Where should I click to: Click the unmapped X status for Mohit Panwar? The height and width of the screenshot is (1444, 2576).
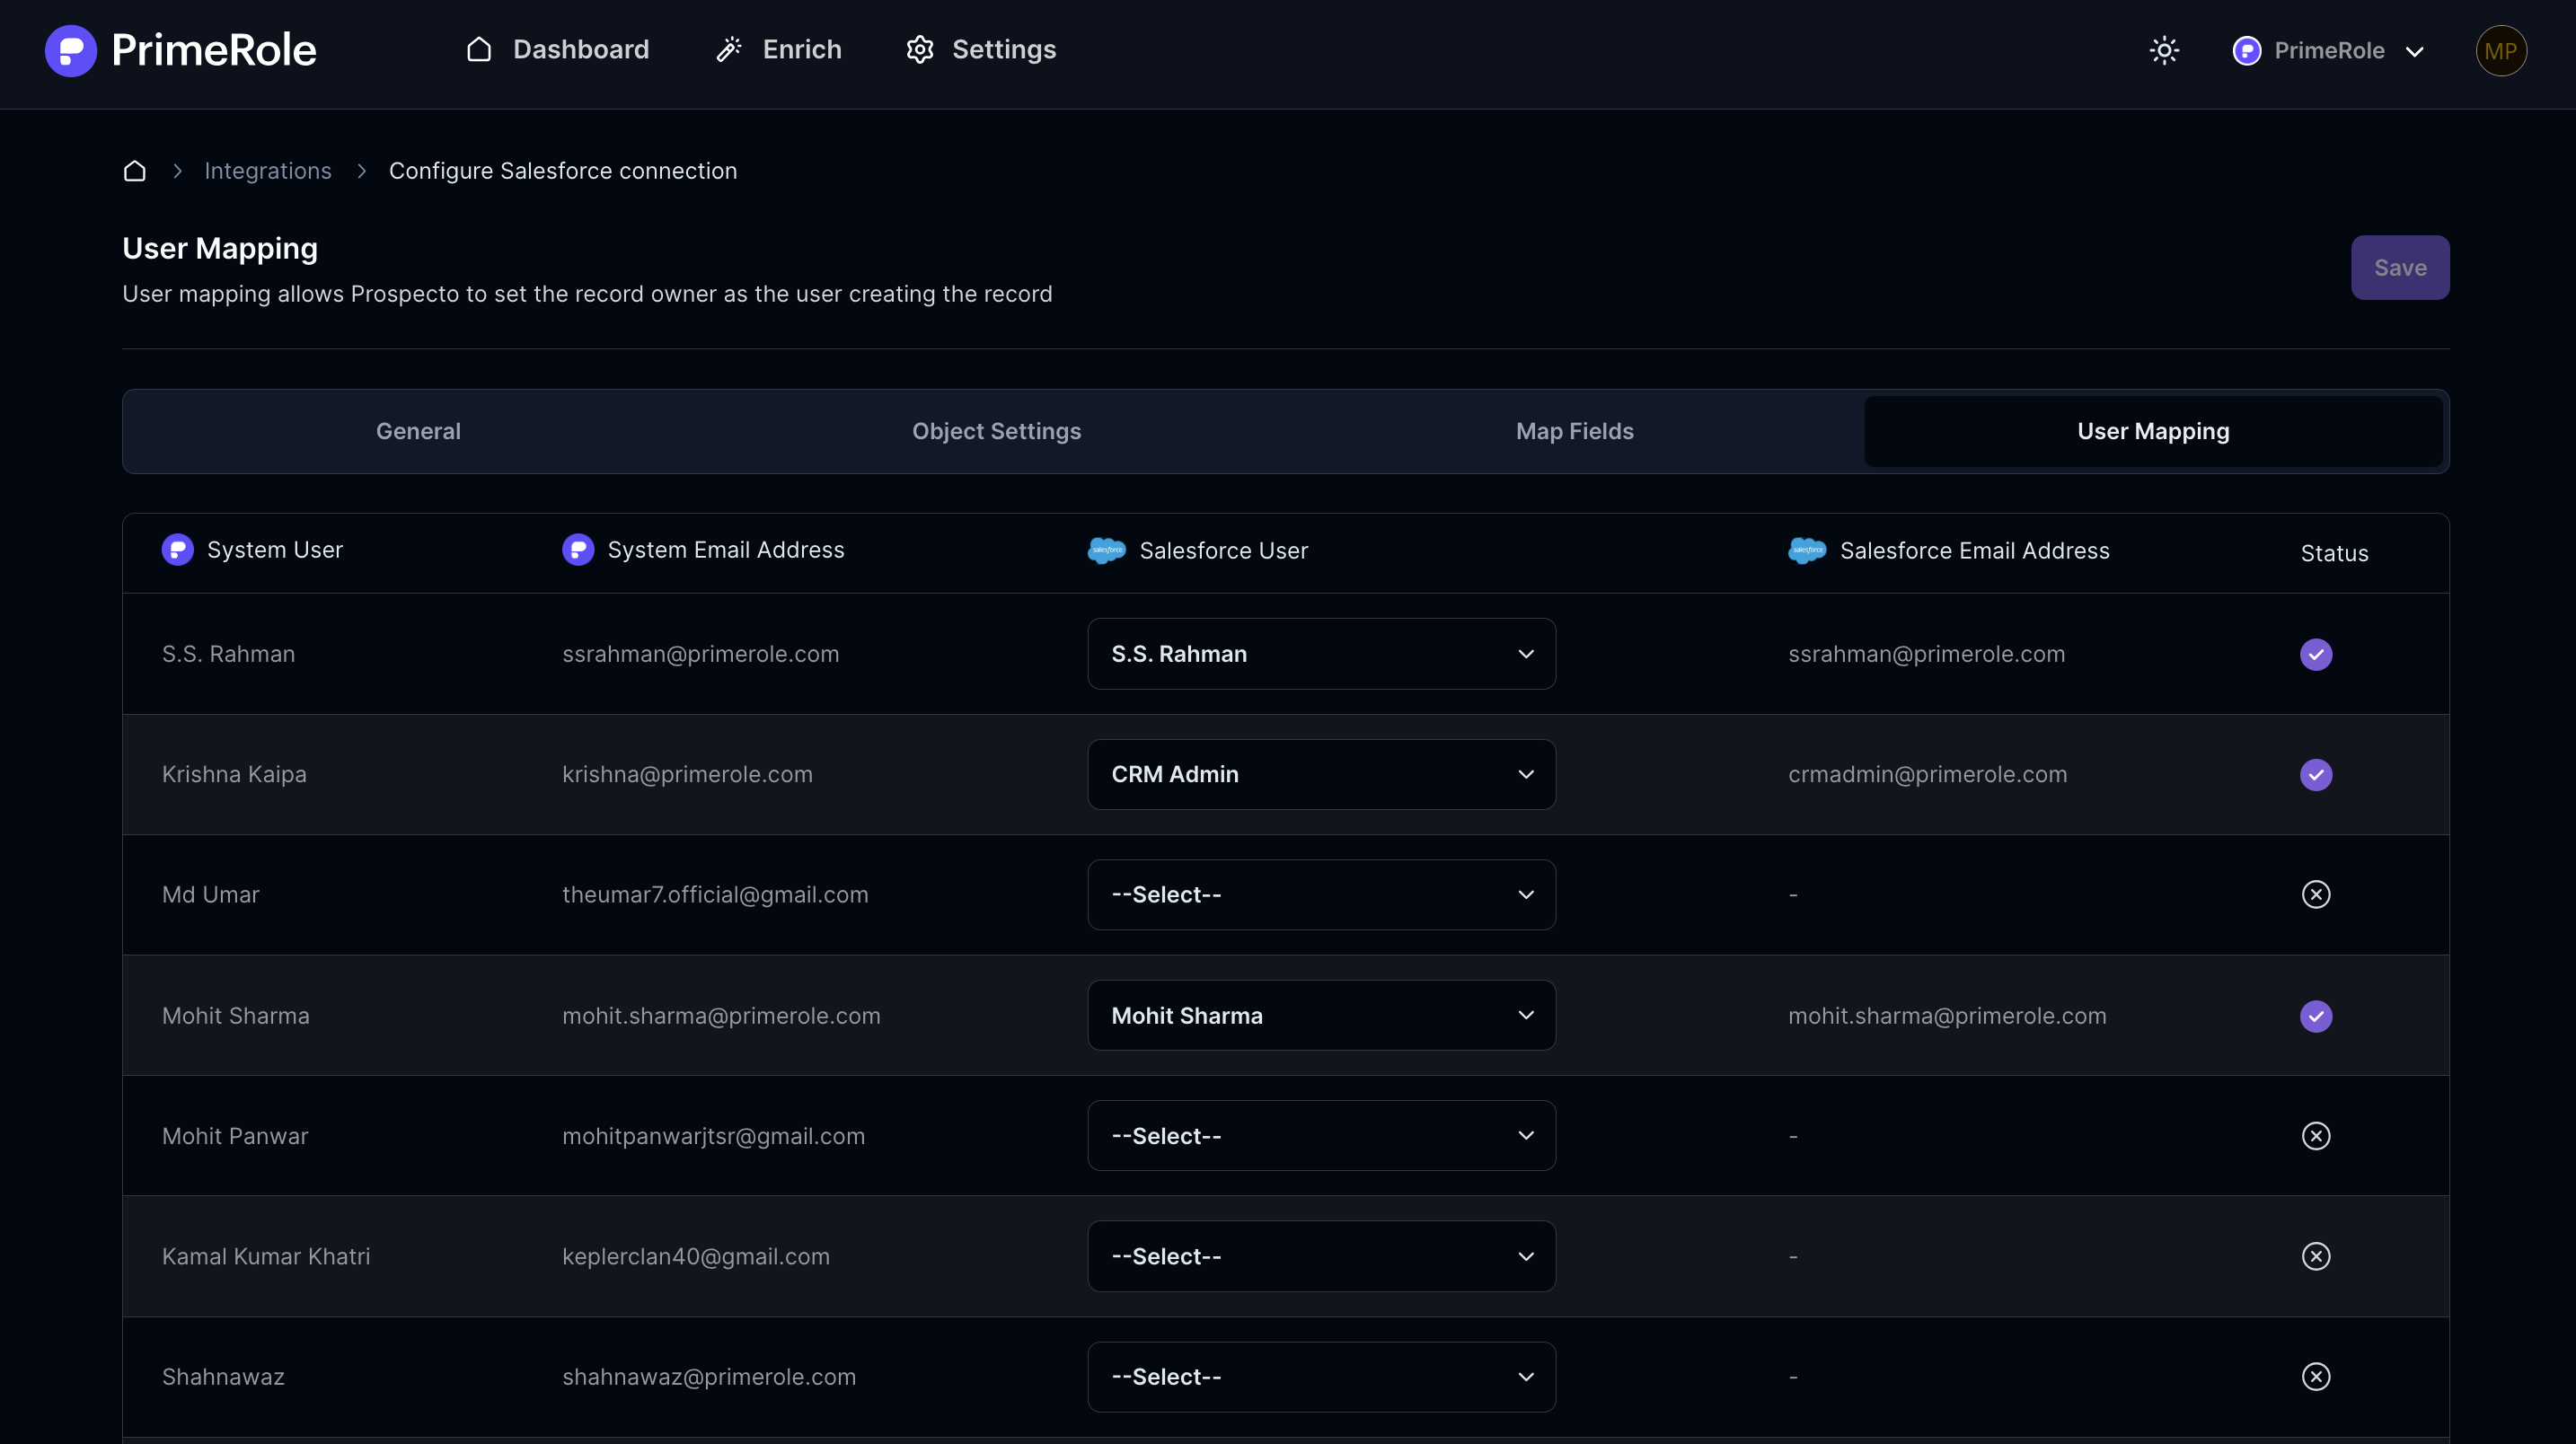[2316, 1136]
